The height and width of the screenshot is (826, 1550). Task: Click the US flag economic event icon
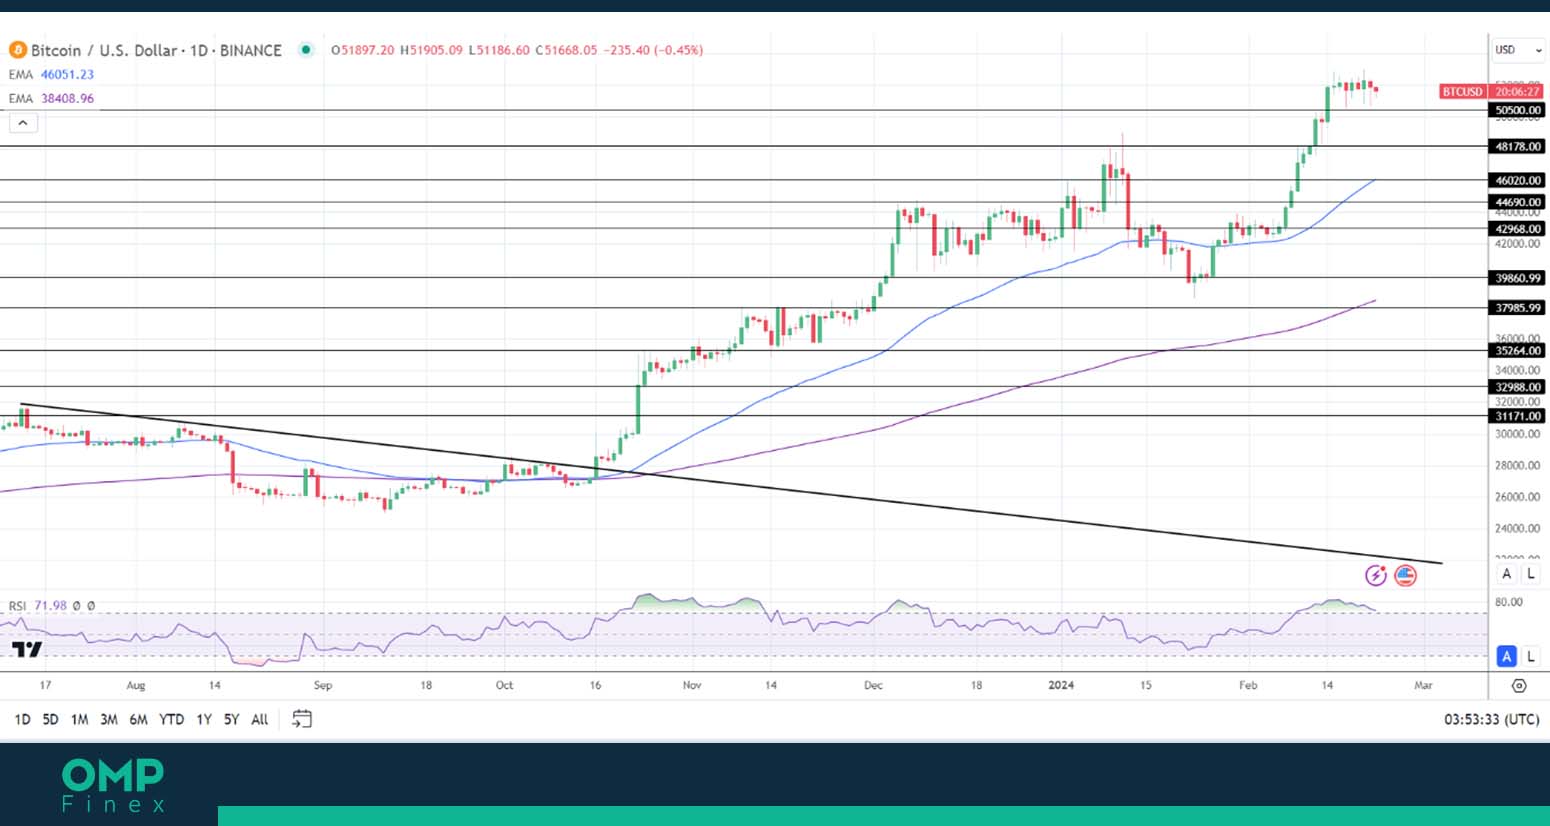(x=1405, y=575)
